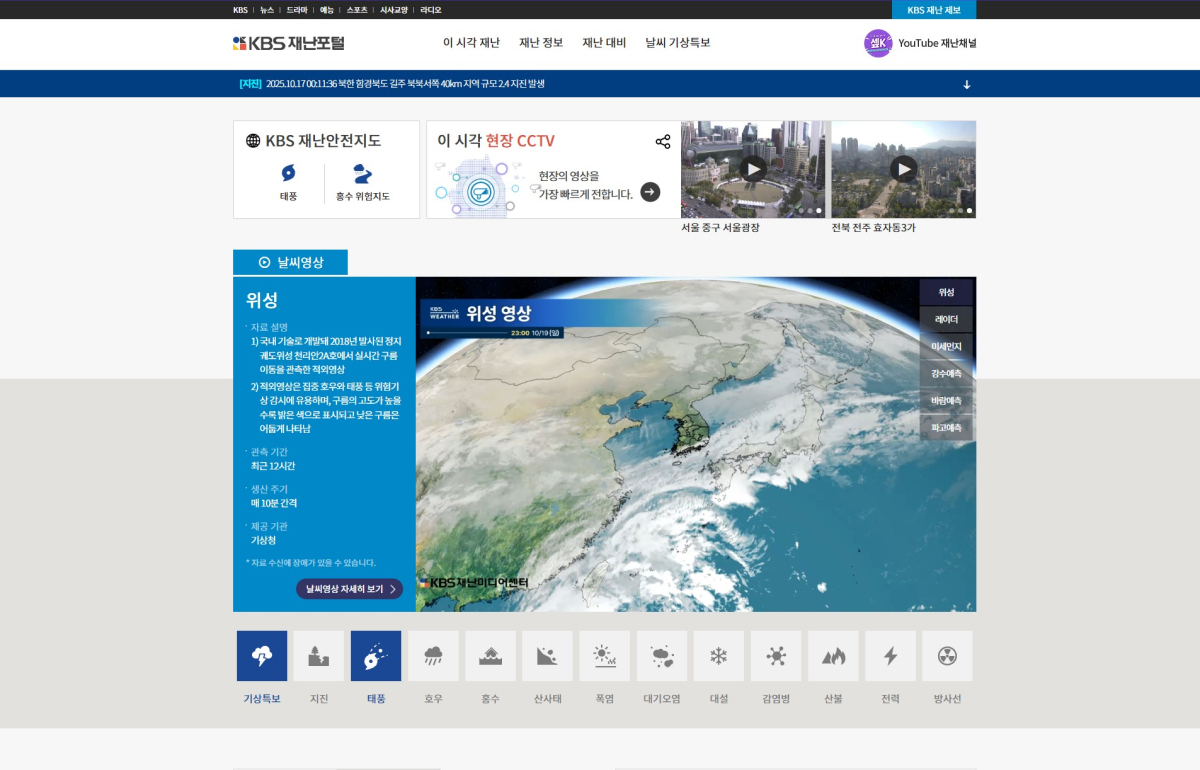Screen dimensions: 1200x770
Task: Click the 호우 heavy rain icon
Action: (x=433, y=656)
